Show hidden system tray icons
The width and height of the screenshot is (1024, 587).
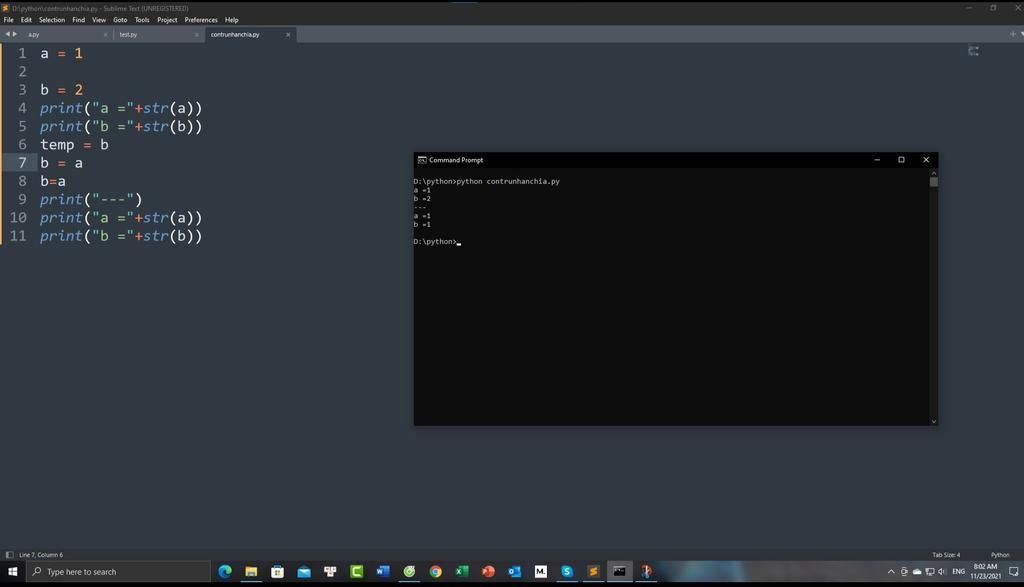tap(891, 571)
